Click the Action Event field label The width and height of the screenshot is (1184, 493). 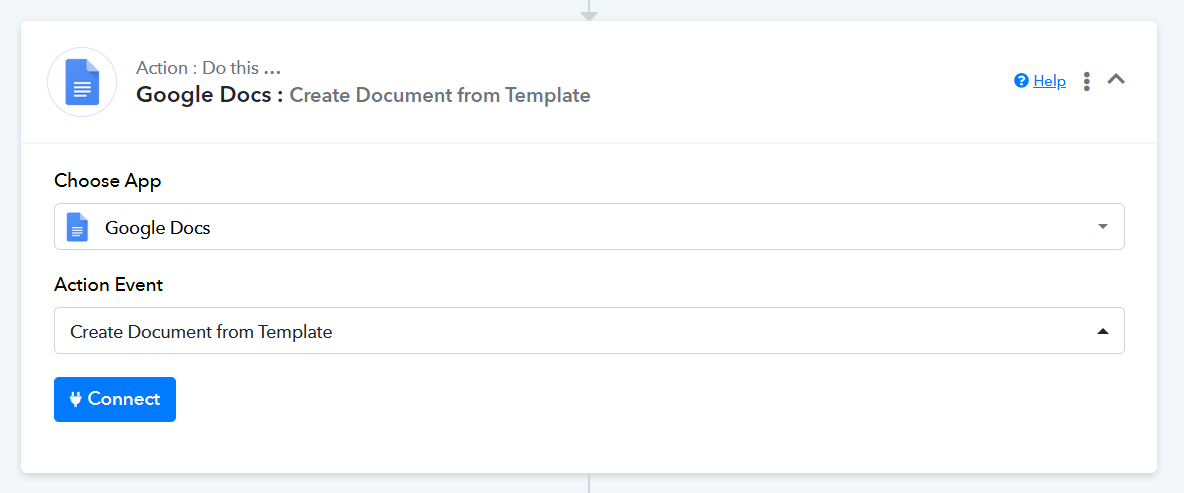(109, 285)
